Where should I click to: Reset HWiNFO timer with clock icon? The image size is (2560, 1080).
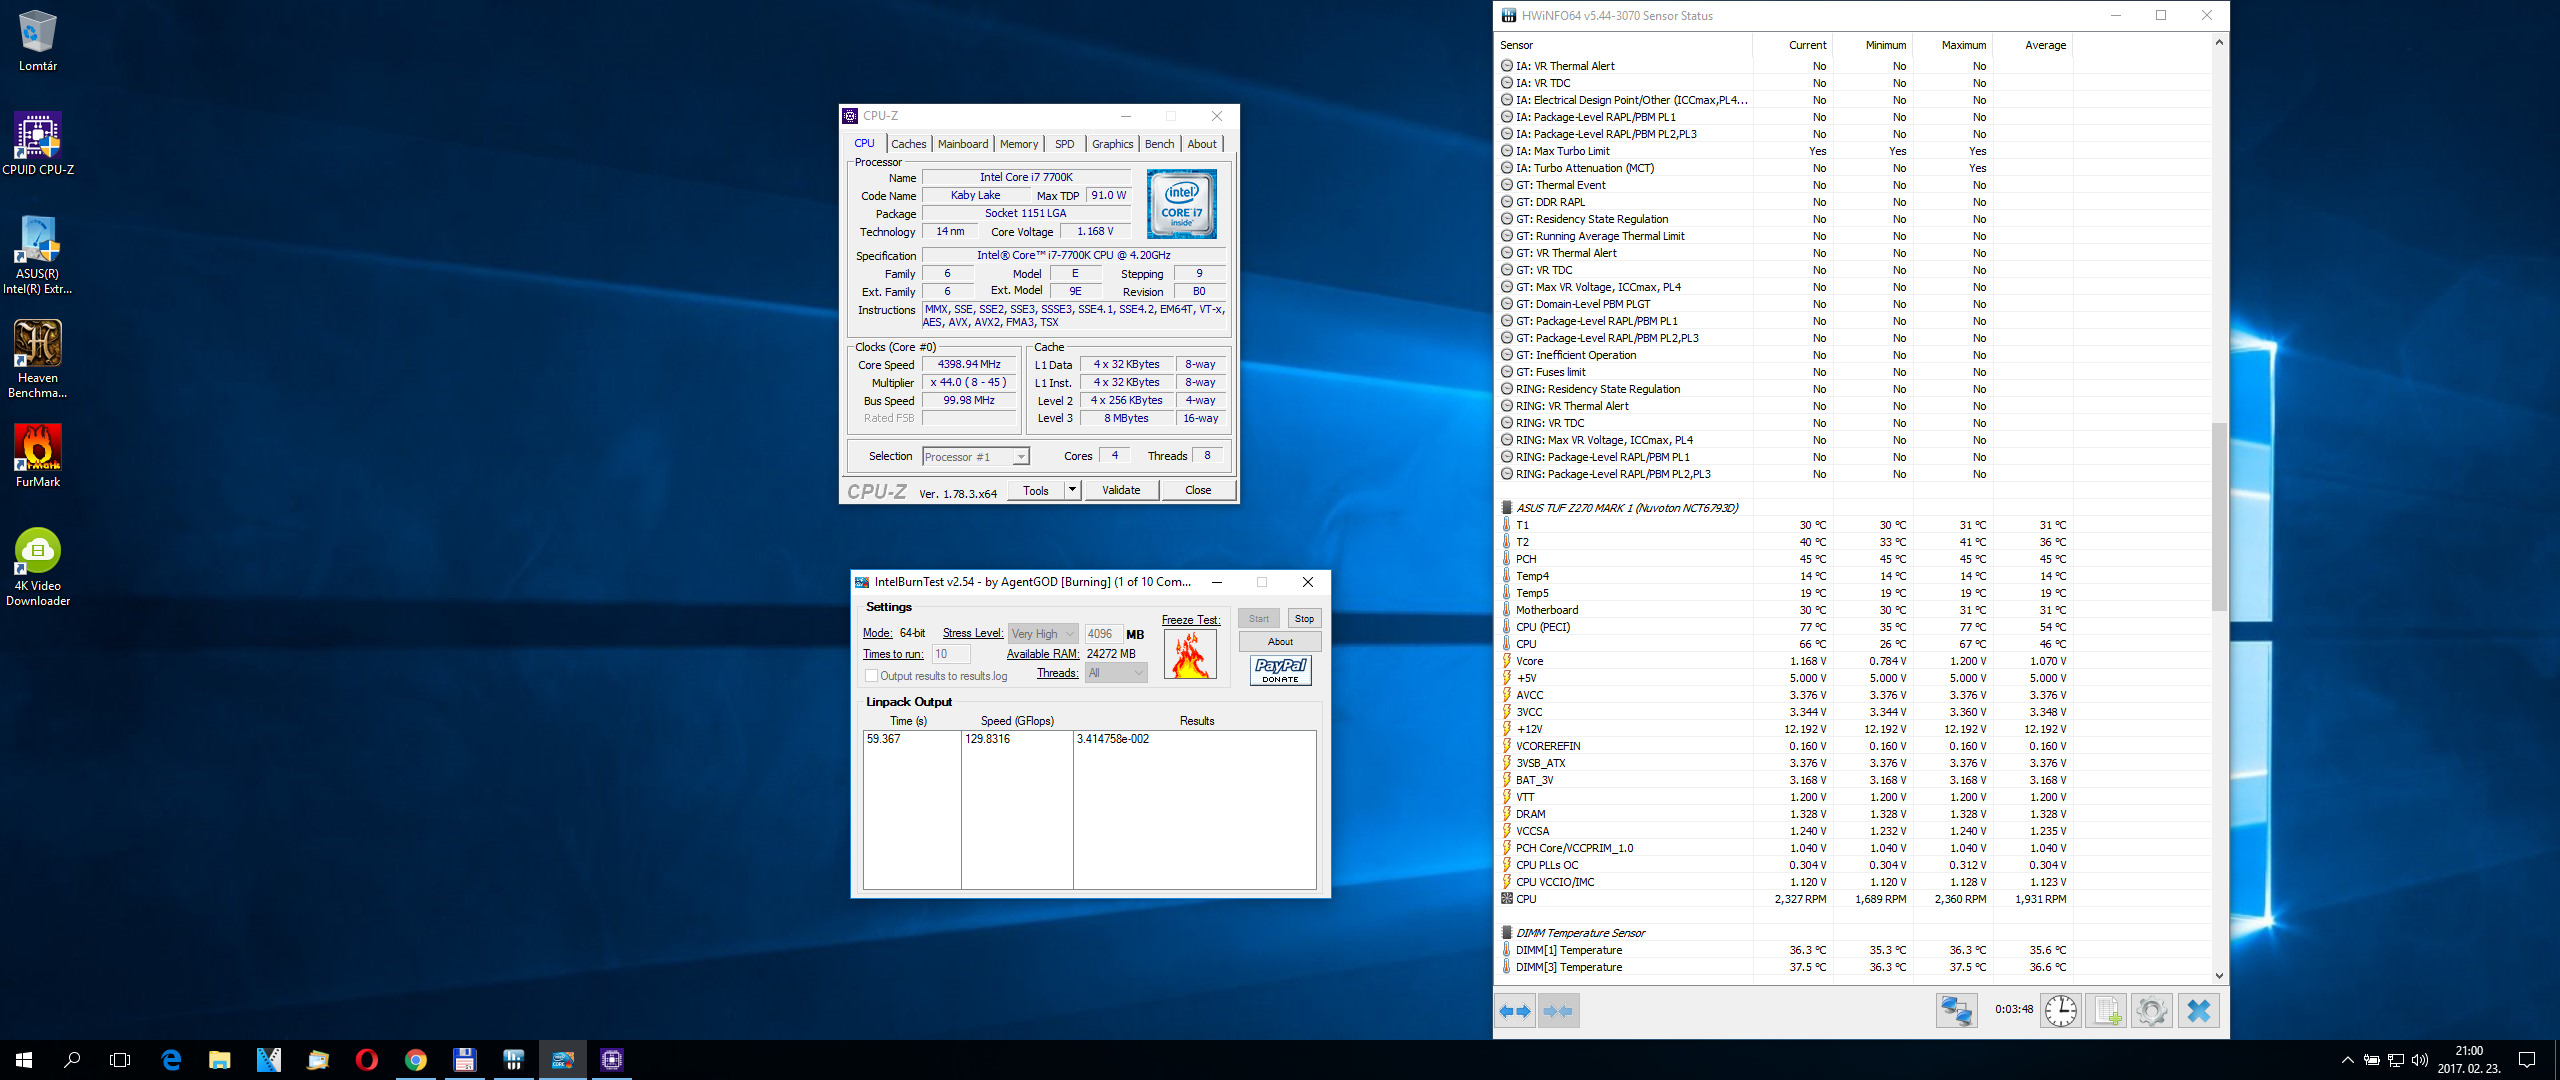(x=2060, y=1011)
